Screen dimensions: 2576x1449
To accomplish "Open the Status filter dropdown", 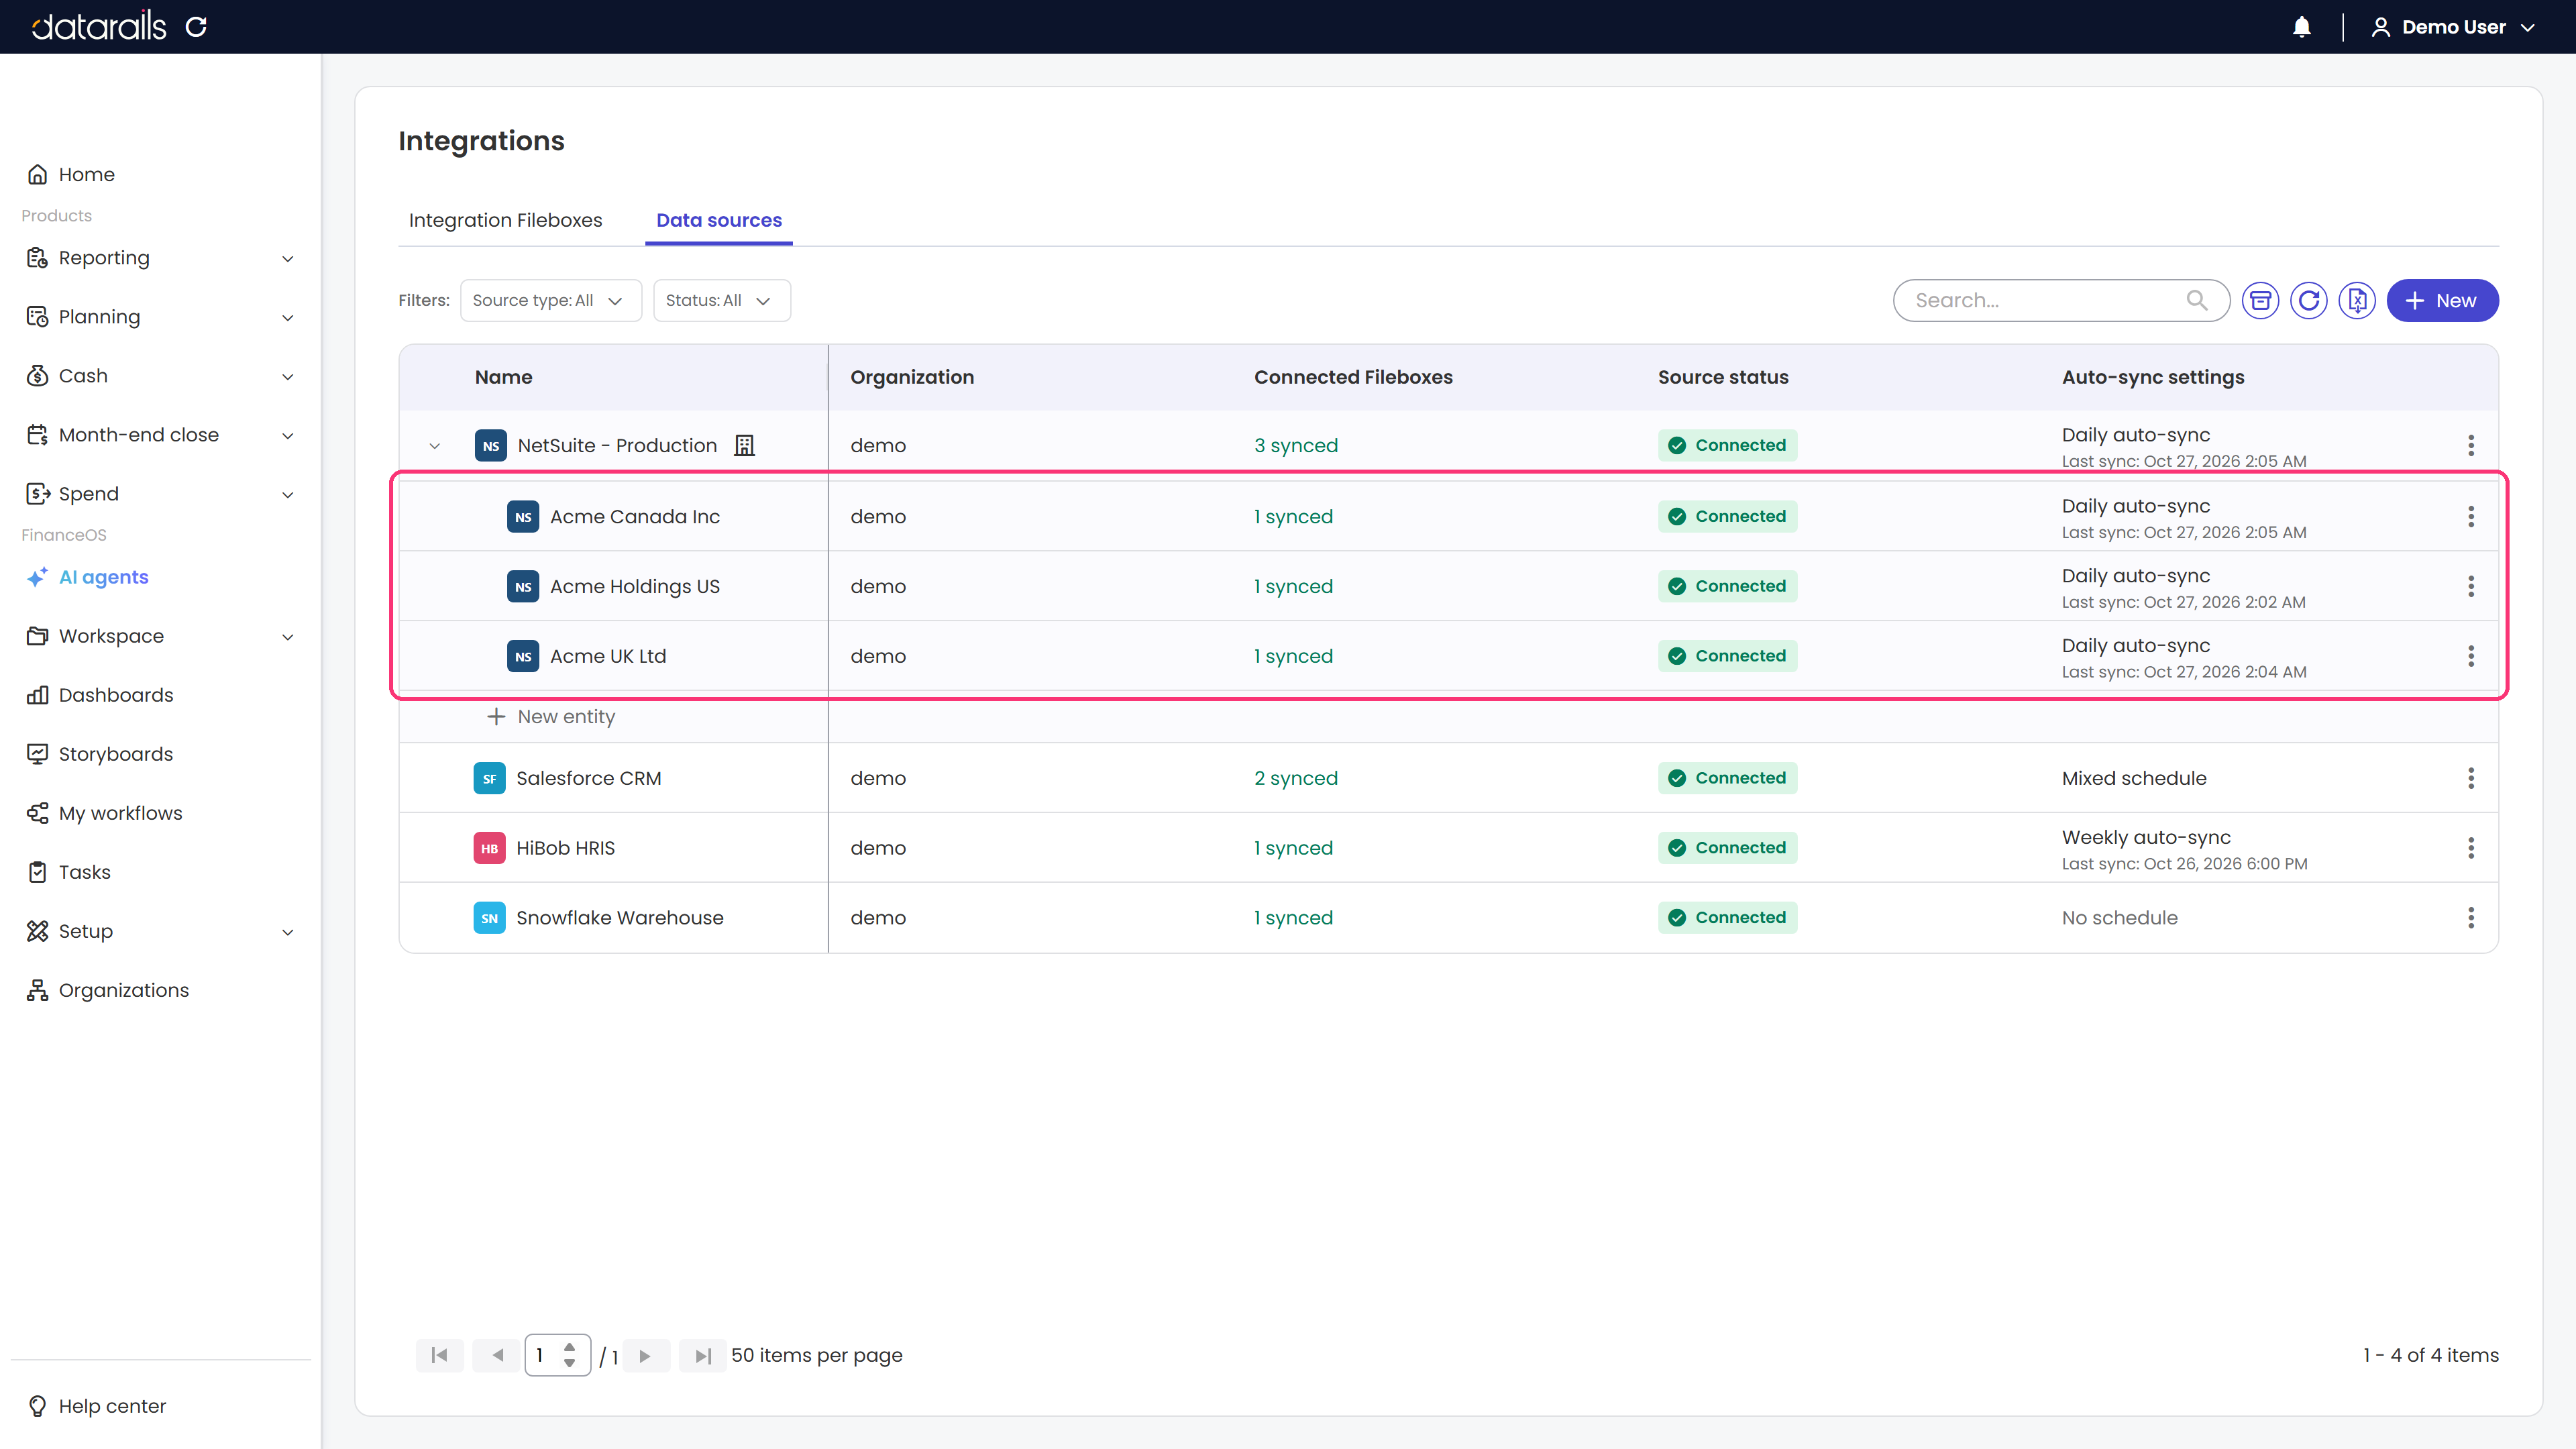I will coord(721,300).
